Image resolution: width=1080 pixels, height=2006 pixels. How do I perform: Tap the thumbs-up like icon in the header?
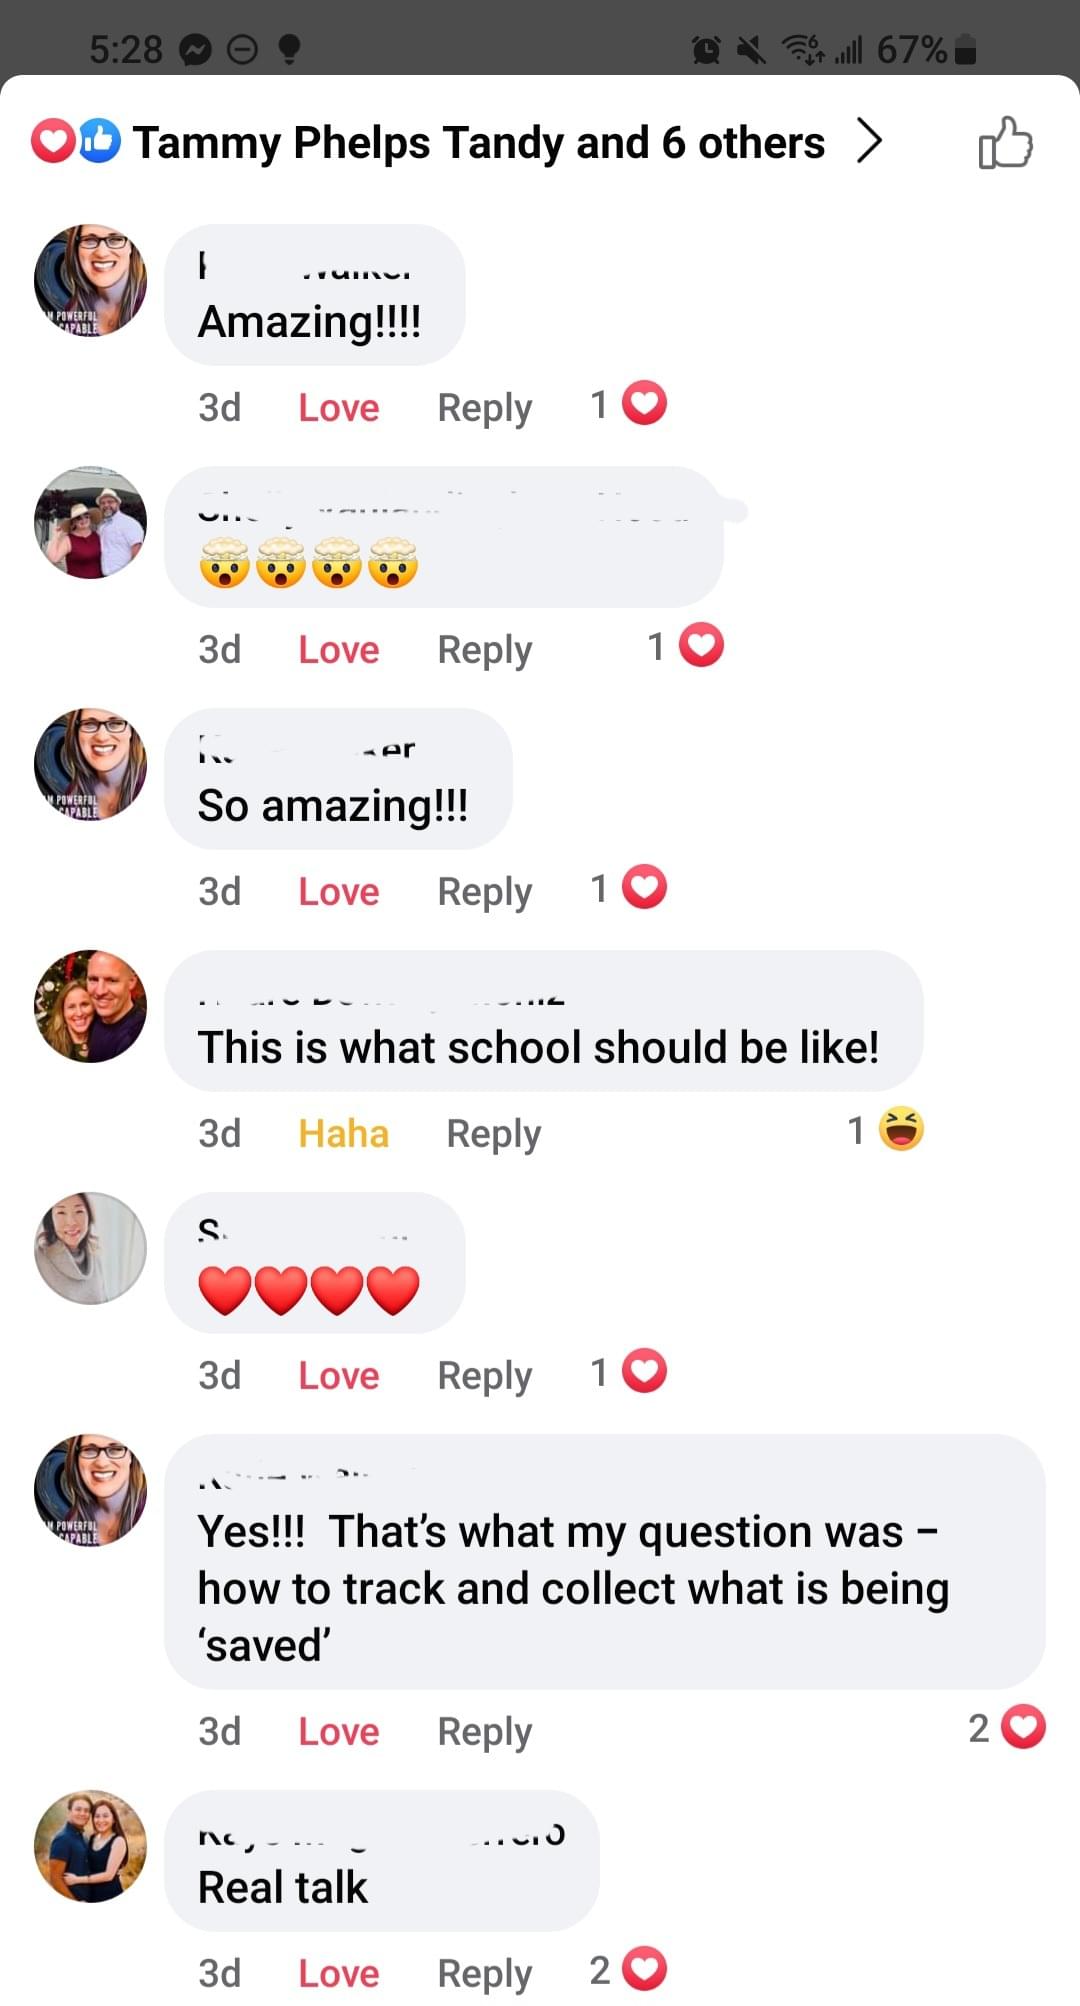point(1005,143)
